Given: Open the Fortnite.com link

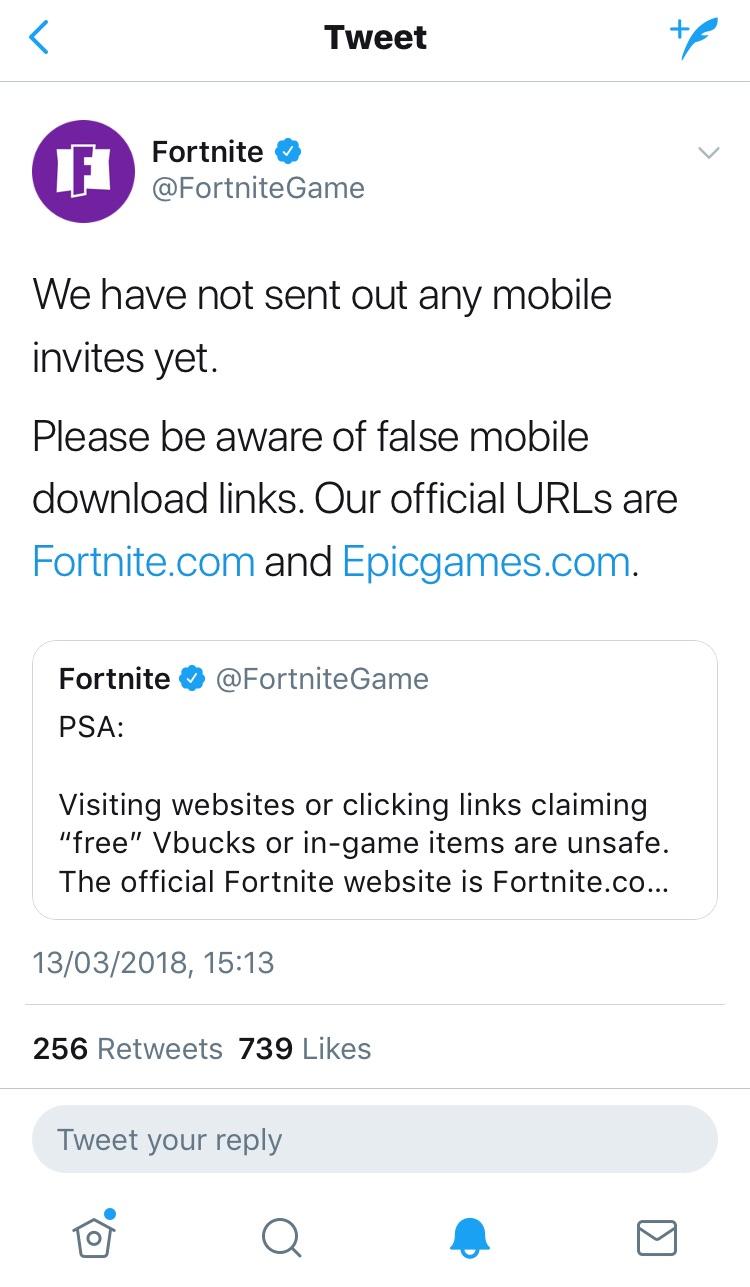Looking at the screenshot, I should [x=143, y=561].
